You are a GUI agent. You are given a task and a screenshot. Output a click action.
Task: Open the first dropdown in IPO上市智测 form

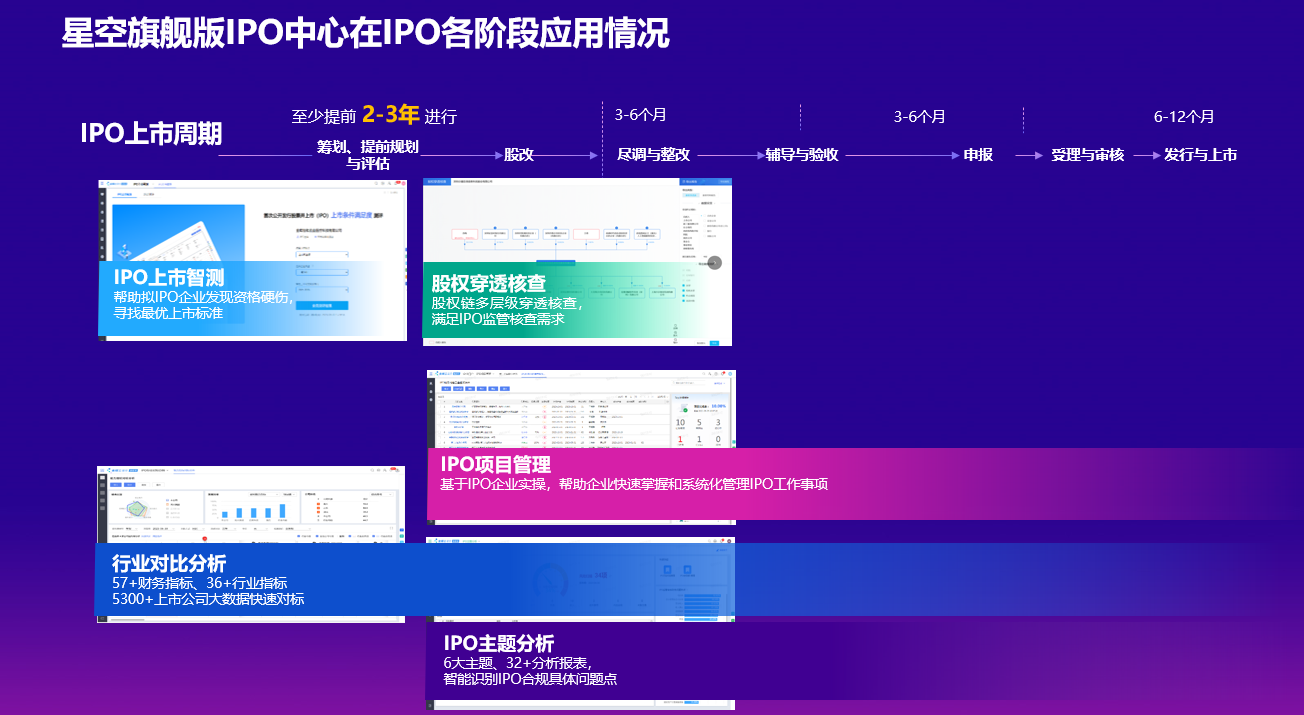(x=322, y=255)
